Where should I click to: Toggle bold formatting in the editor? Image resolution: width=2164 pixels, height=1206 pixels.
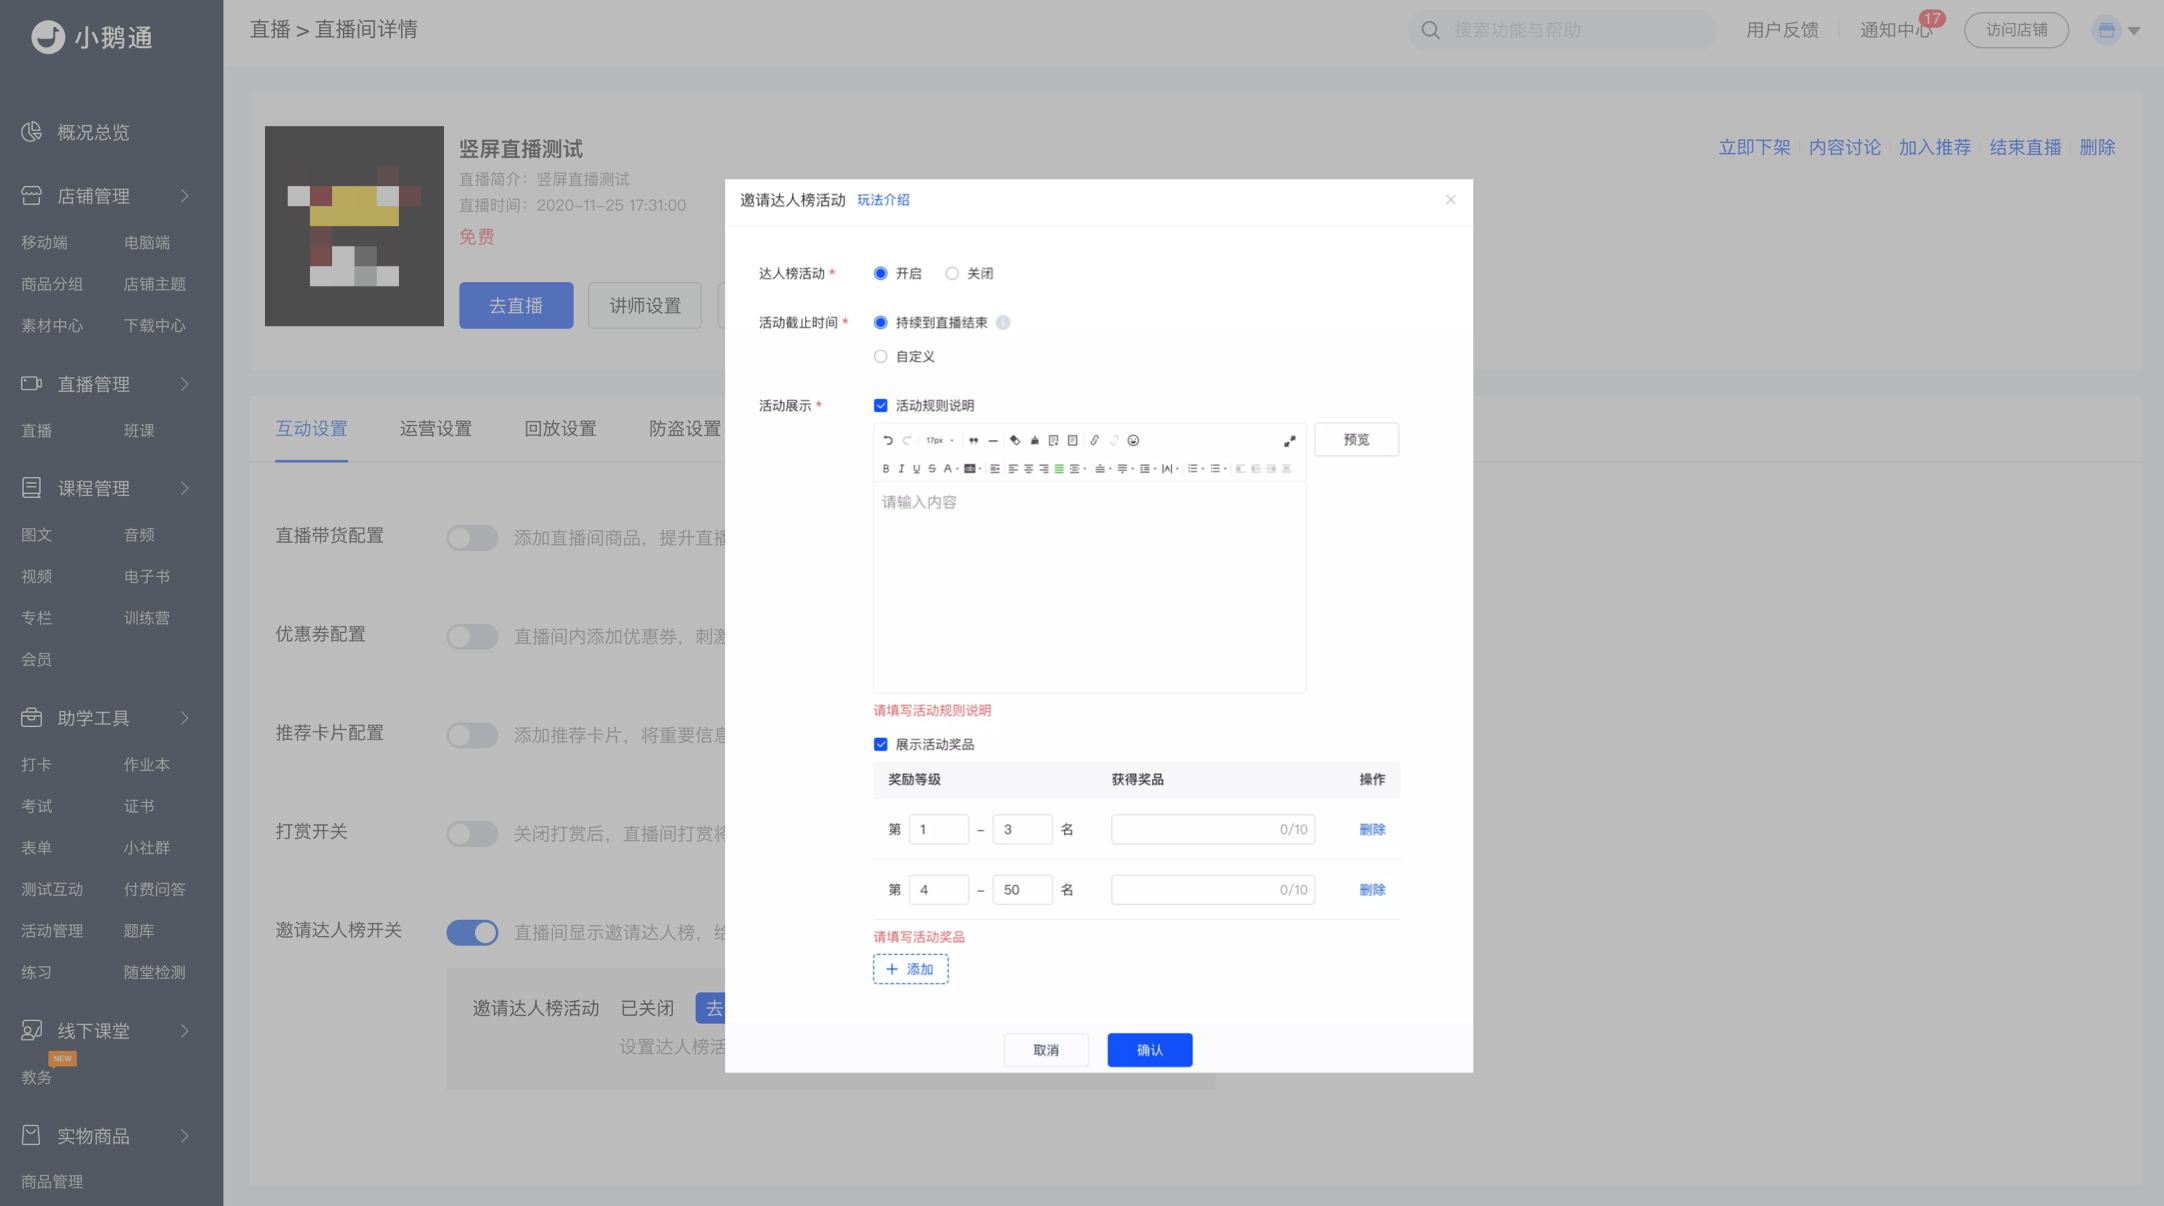tap(886, 468)
